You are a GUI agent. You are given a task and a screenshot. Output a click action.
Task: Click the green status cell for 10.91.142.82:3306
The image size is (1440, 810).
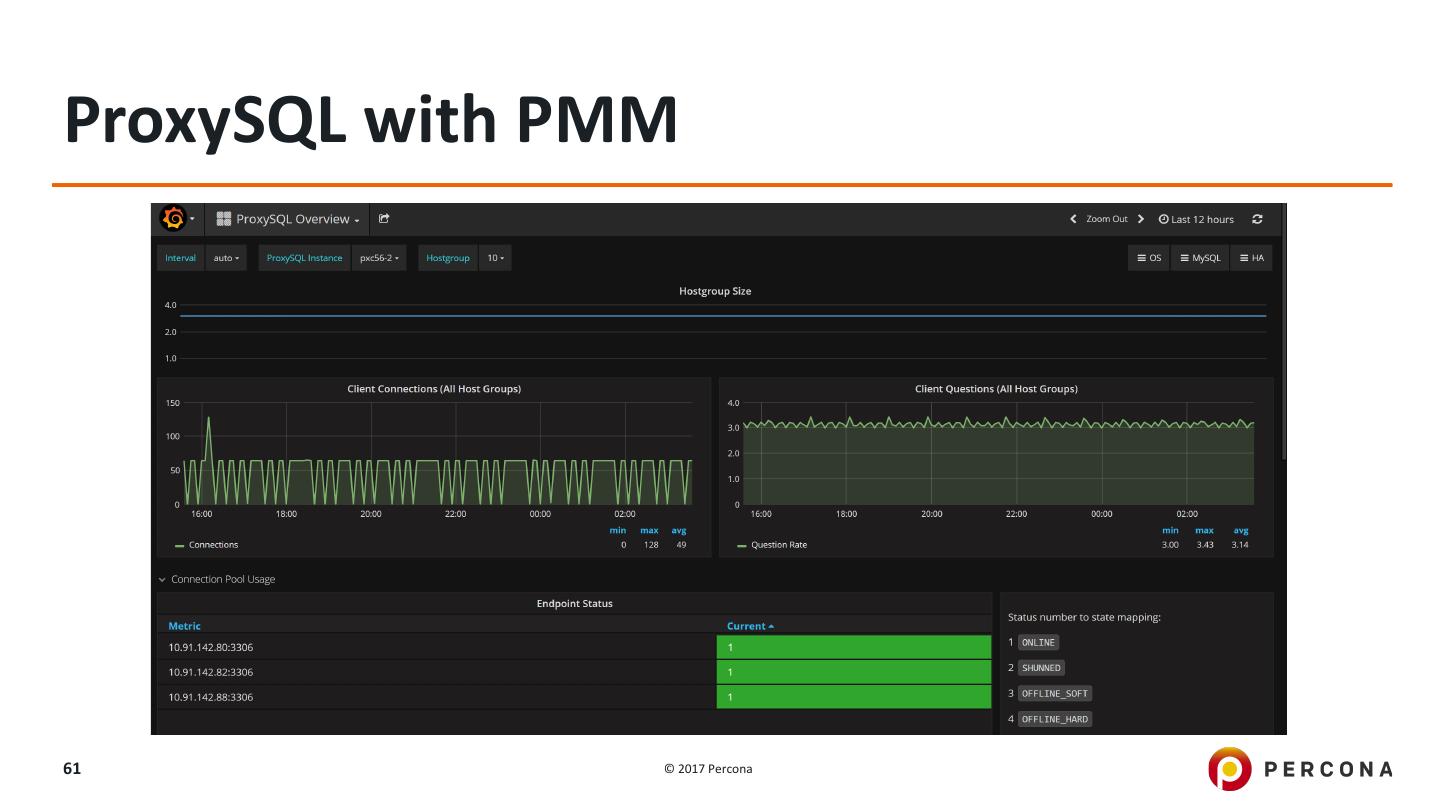tap(854, 672)
